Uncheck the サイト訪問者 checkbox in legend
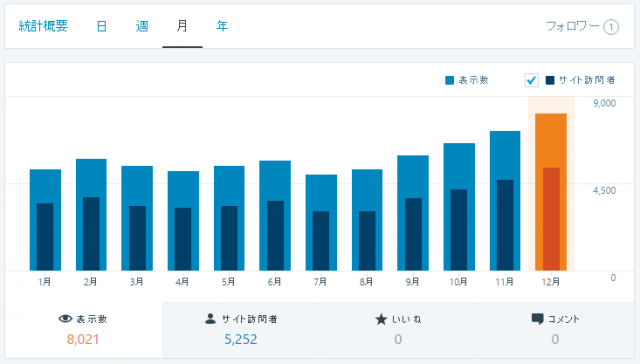This screenshot has height=364, width=640. click(531, 80)
